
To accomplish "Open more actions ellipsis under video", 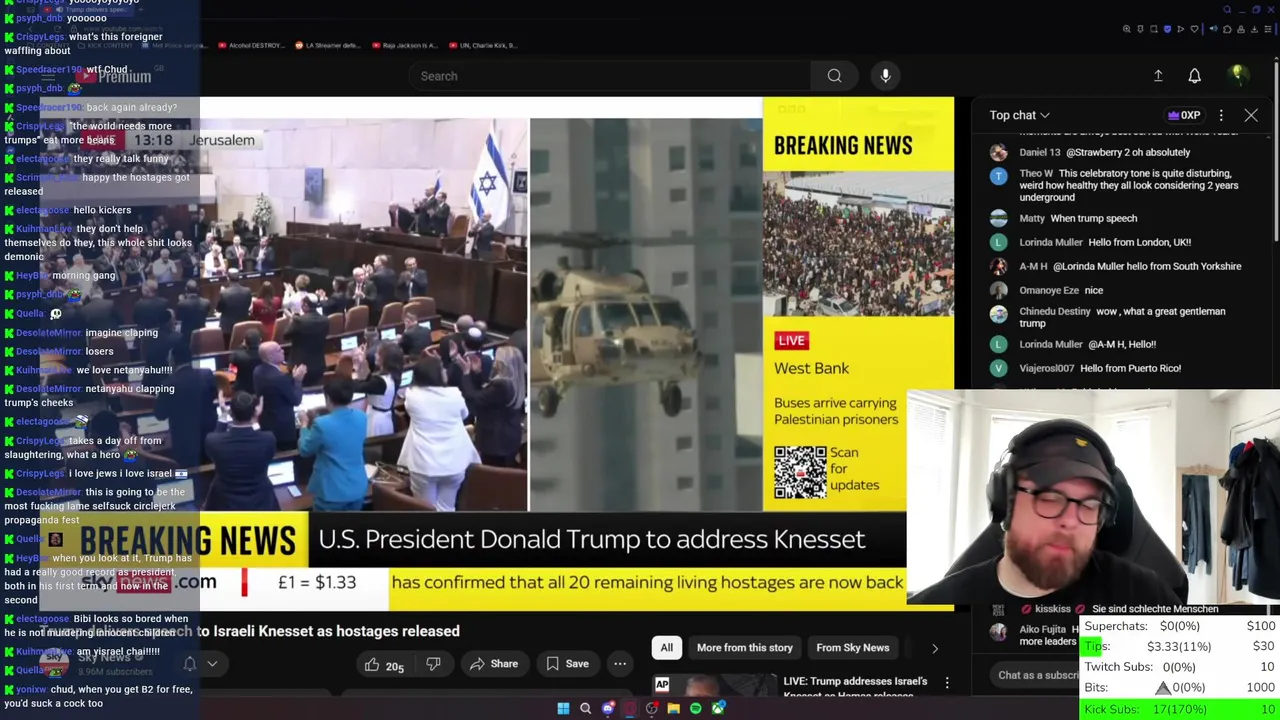I will (x=620, y=664).
